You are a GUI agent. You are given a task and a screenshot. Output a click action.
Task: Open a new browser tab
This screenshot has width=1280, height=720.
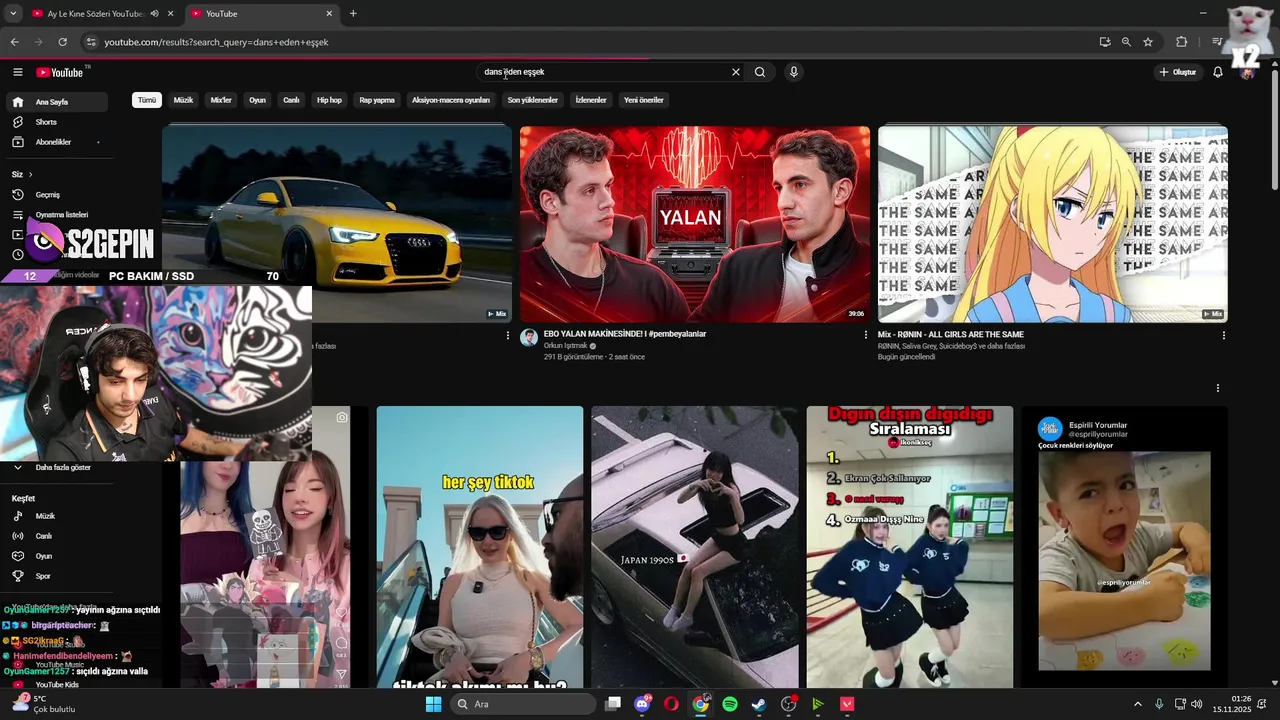pos(353,14)
